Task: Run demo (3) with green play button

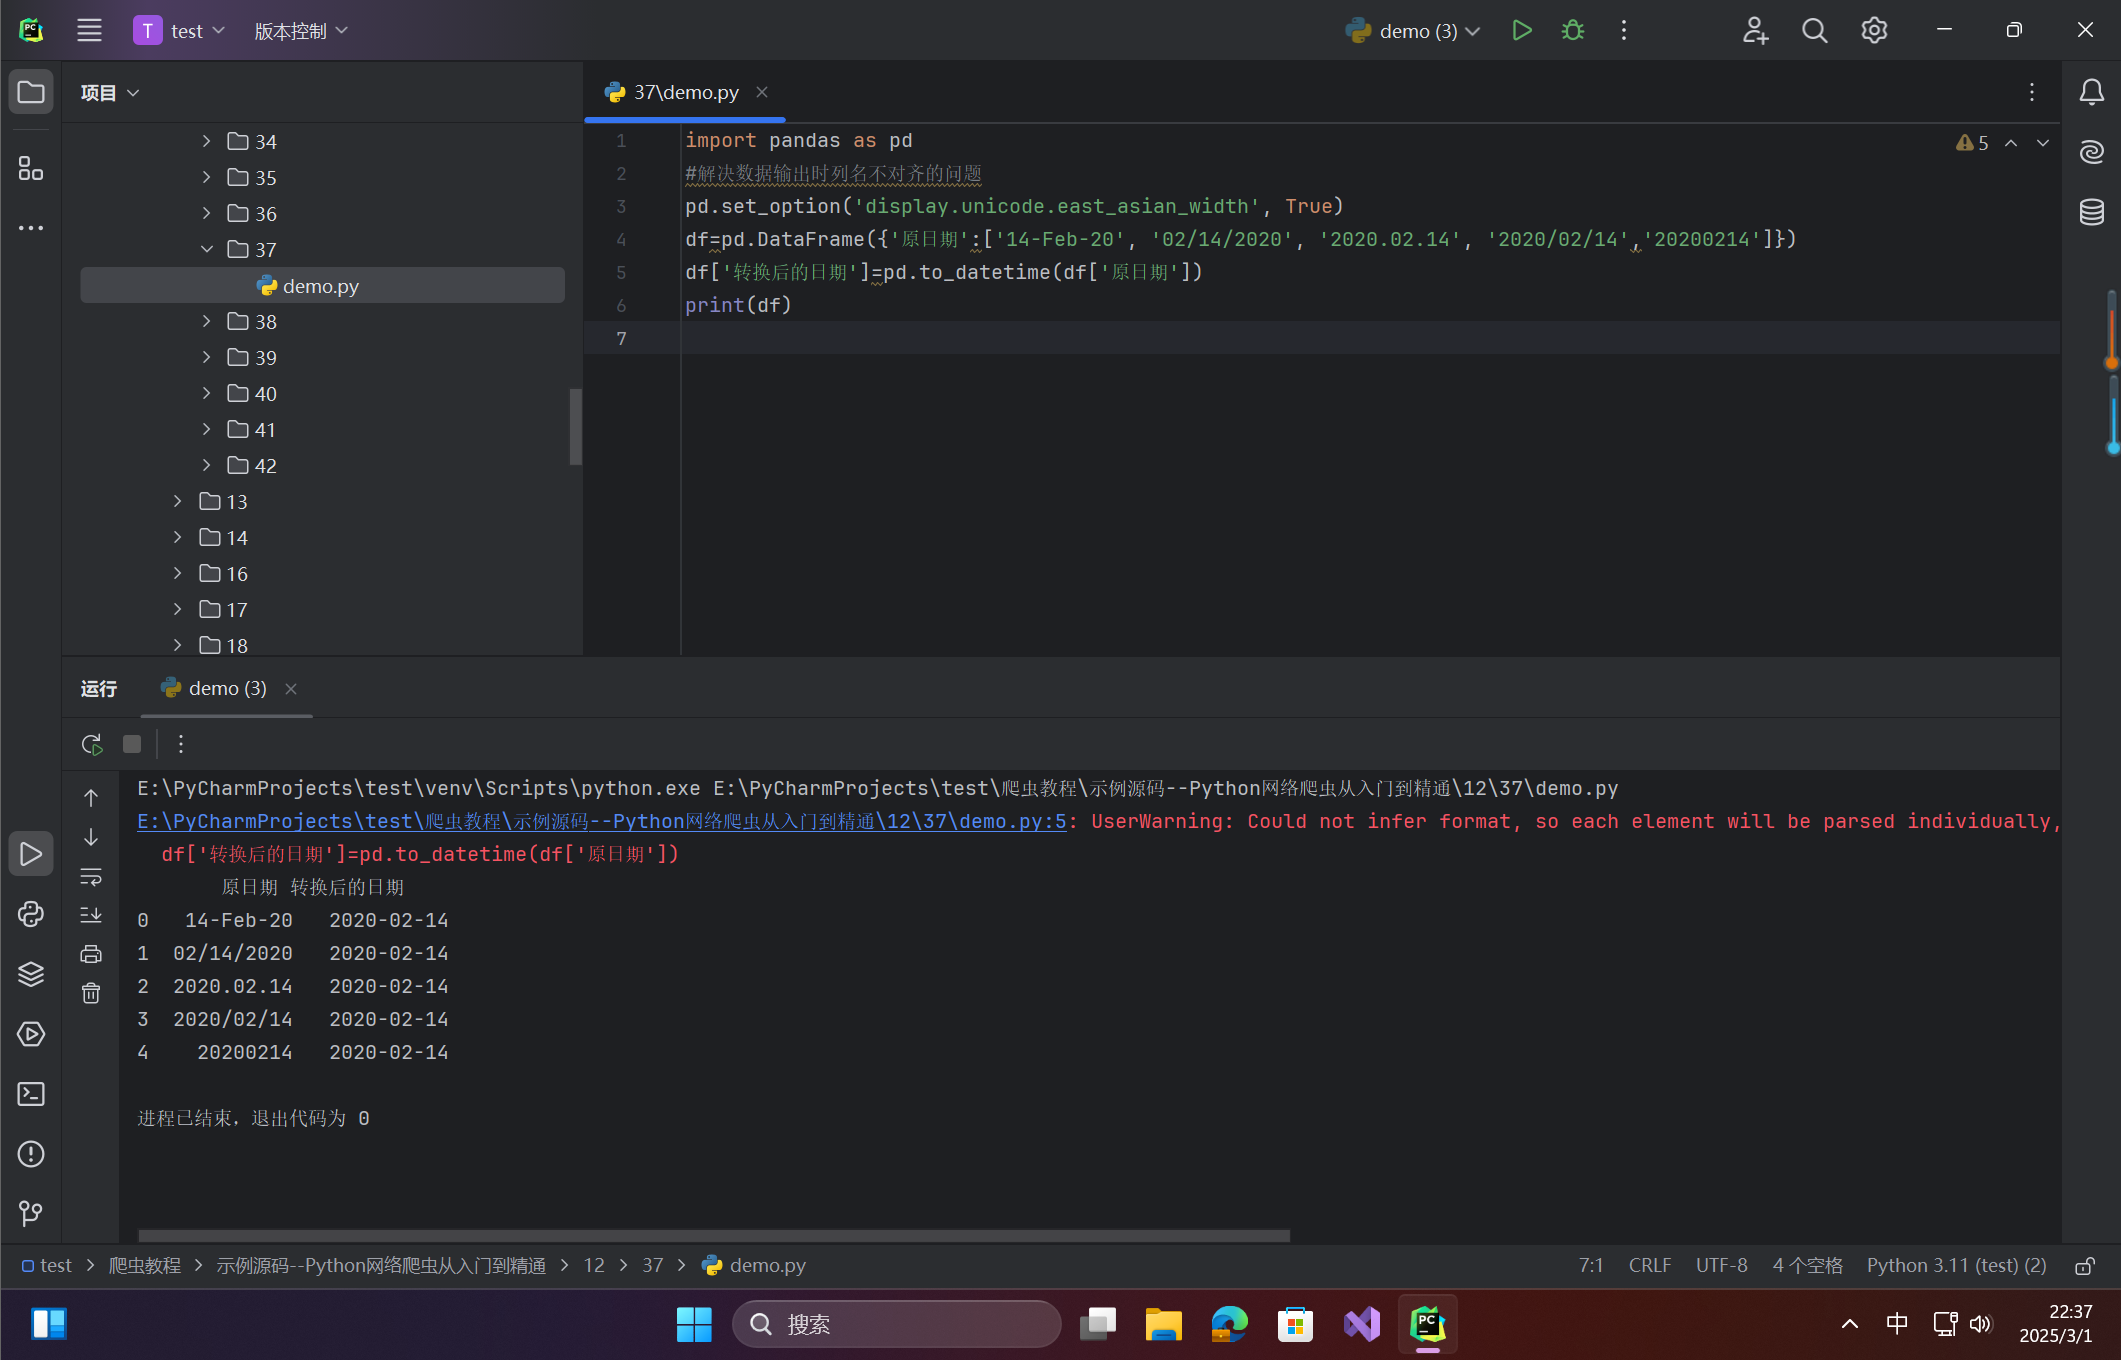Action: 1522,30
